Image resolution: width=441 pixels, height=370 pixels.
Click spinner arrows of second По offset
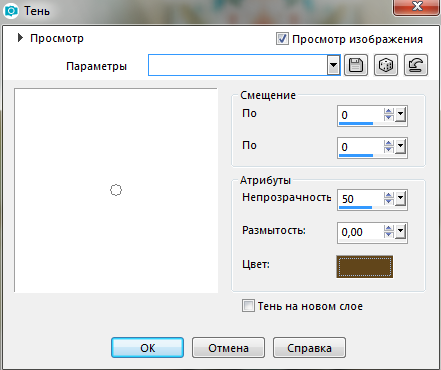pyautogui.click(x=389, y=146)
